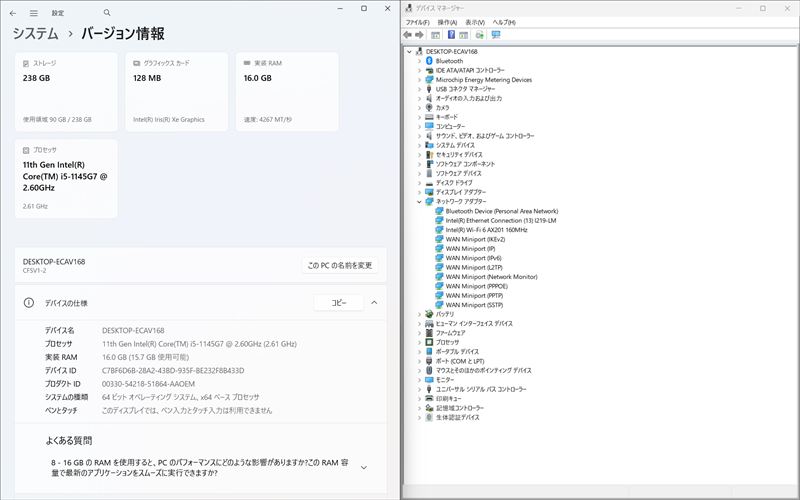Image resolution: width=800 pixels, height=500 pixels.
Task: Expand the RAM FAQ question dropdown
Action: tap(363, 467)
